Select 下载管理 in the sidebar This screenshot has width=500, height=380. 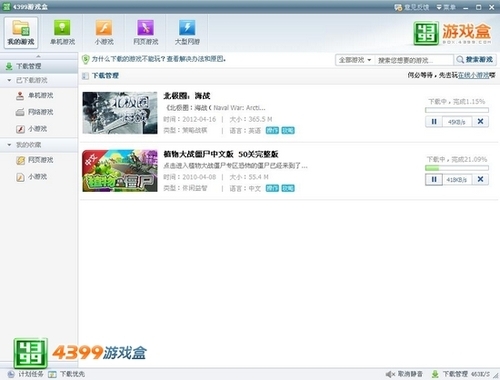click(39, 66)
